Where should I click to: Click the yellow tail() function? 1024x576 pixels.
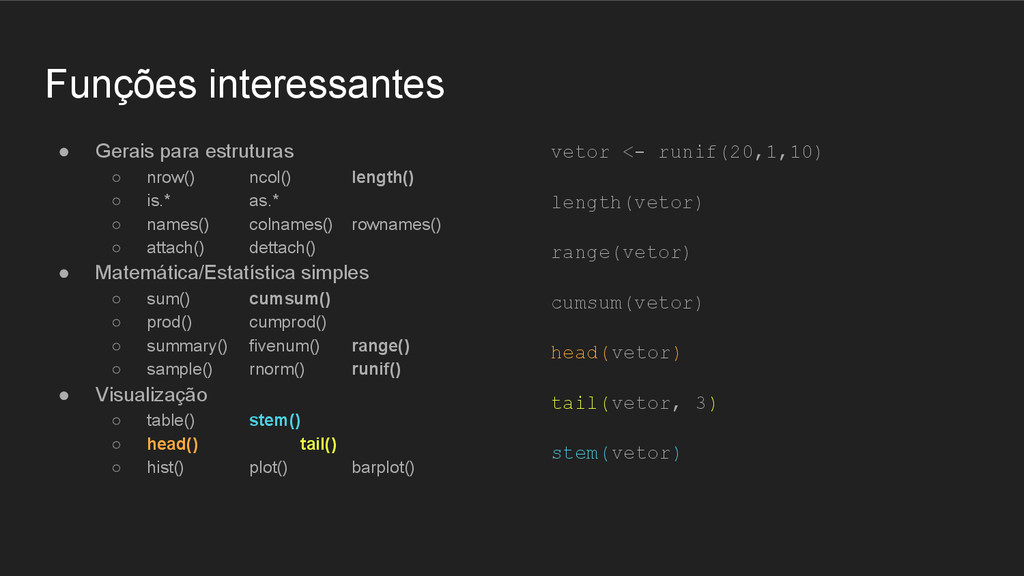click(318, 444)
